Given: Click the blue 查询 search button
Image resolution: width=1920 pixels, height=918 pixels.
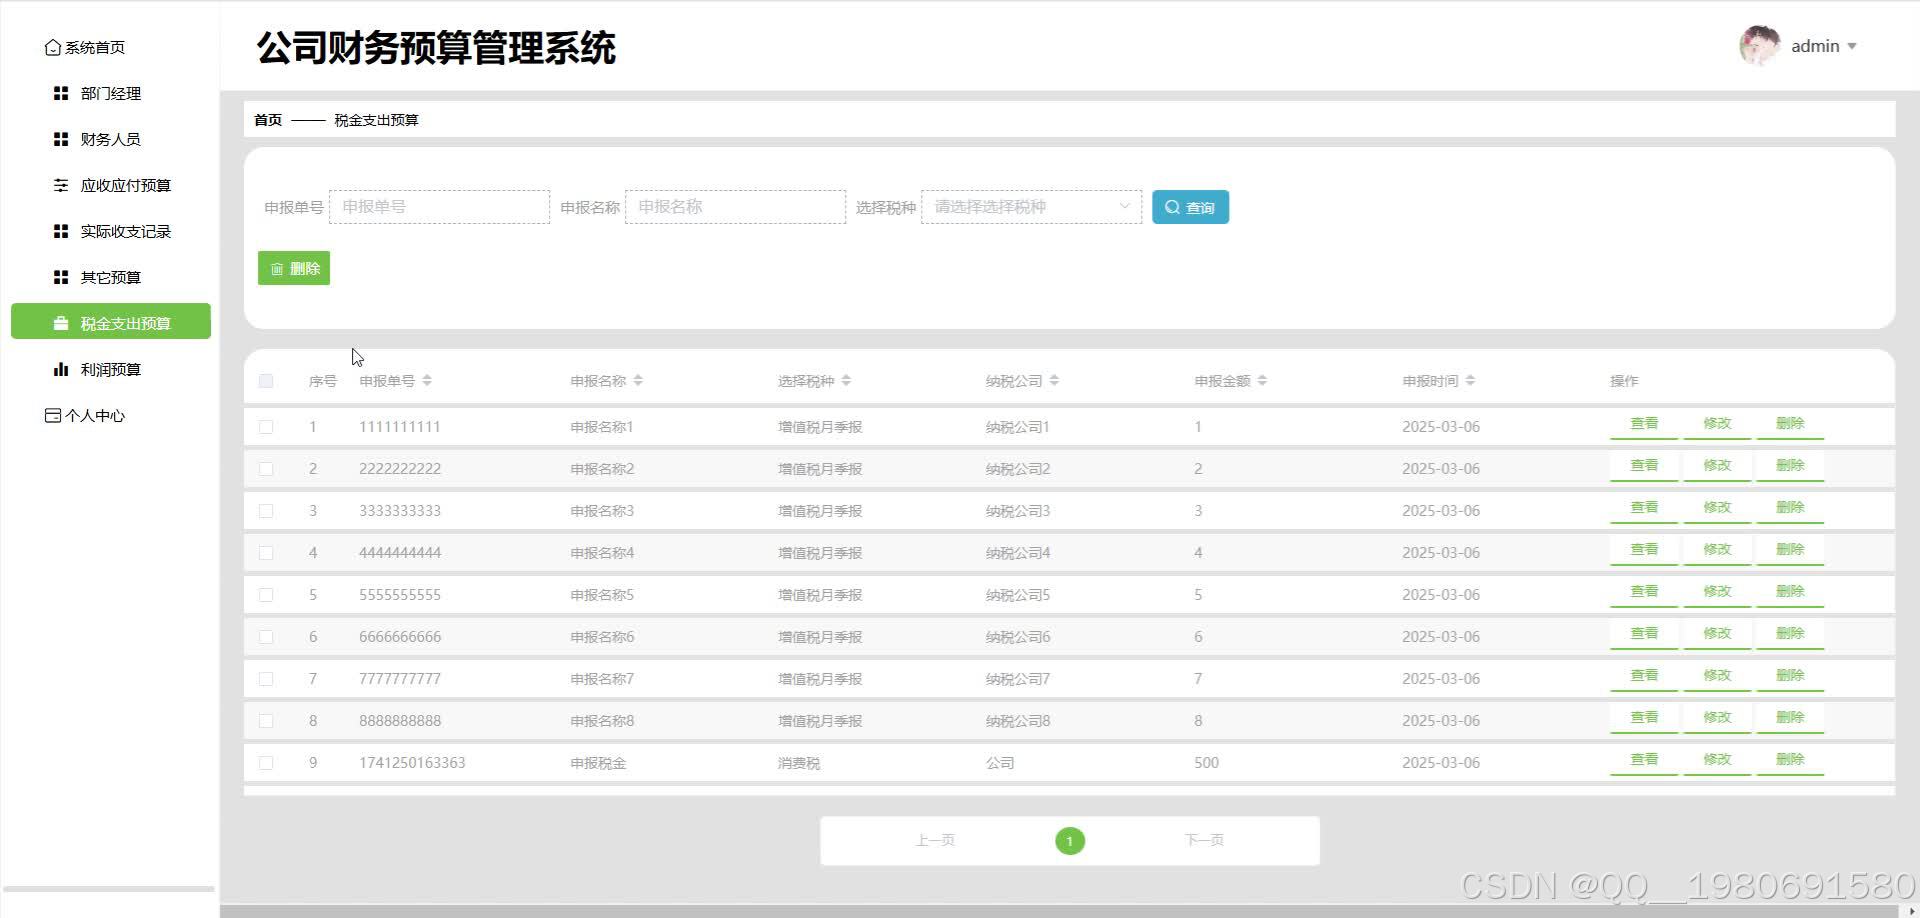Looking at the screenshot, I should pos(1190,207).
